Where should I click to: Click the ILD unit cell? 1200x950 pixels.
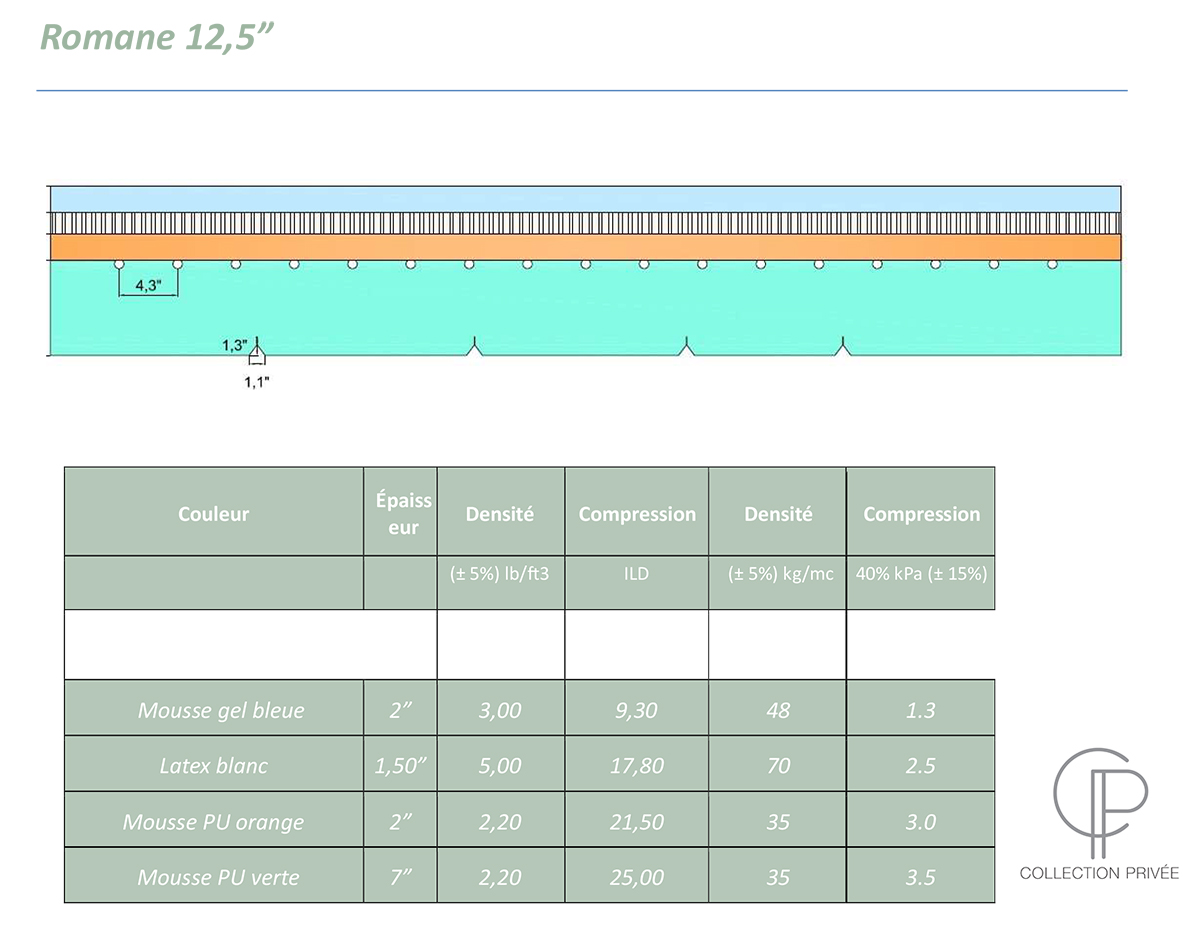[x=636, y=574]
